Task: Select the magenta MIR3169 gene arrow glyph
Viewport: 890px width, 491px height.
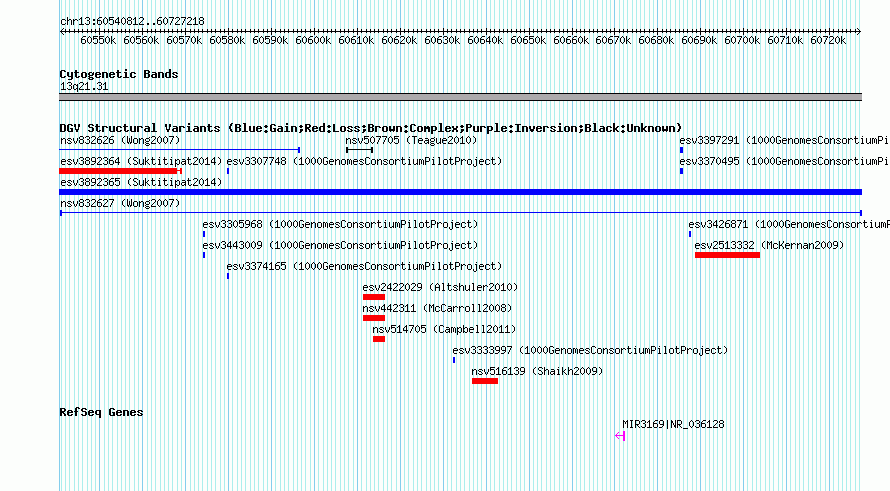Action: pos(620,436)
